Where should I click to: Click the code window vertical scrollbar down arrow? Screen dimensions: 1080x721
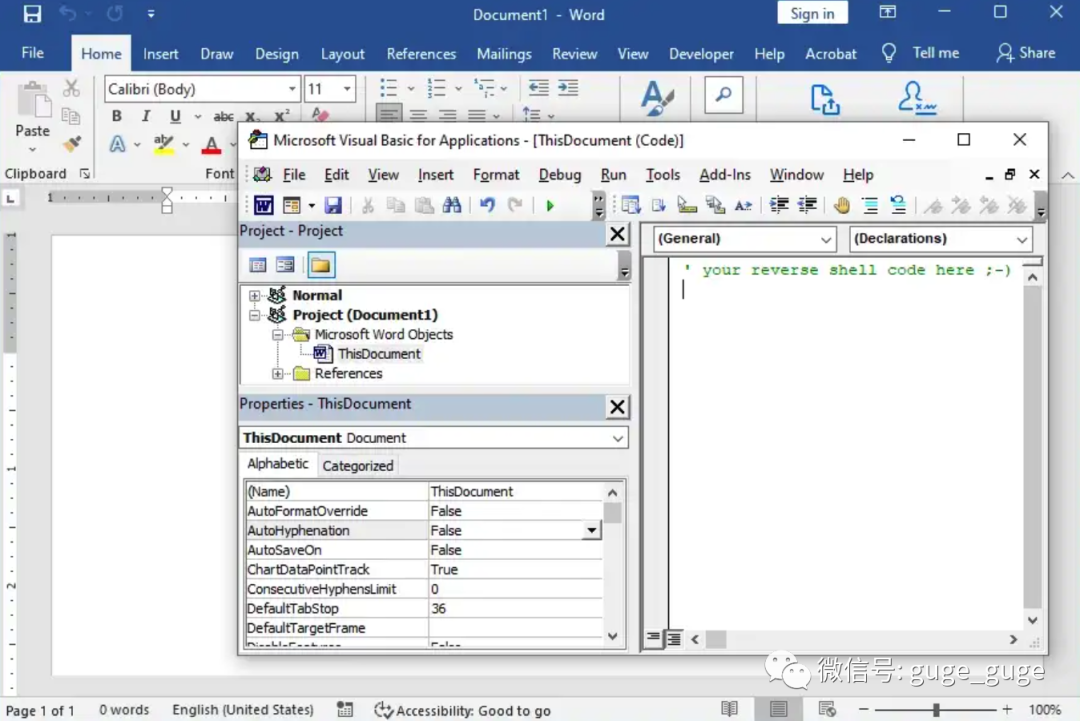[1032, 620]
